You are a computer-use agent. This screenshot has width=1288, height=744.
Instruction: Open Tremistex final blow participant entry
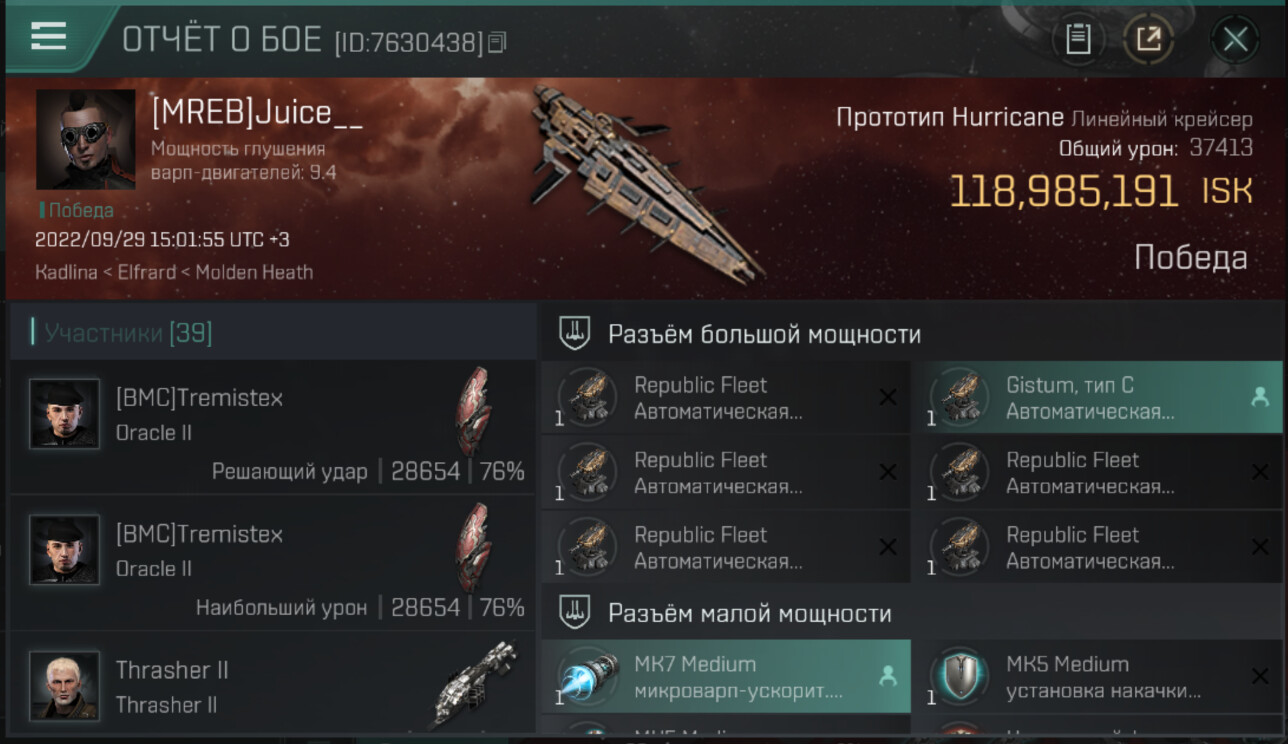tap(273, 427)
